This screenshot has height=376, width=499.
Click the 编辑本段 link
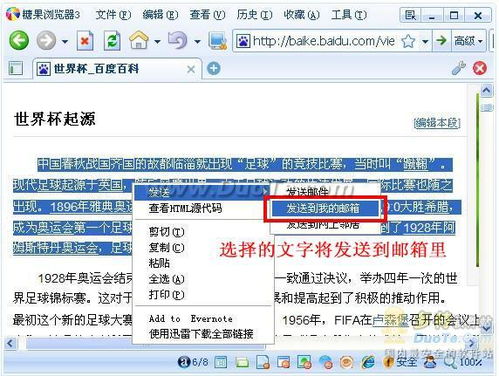click(437, 123)
